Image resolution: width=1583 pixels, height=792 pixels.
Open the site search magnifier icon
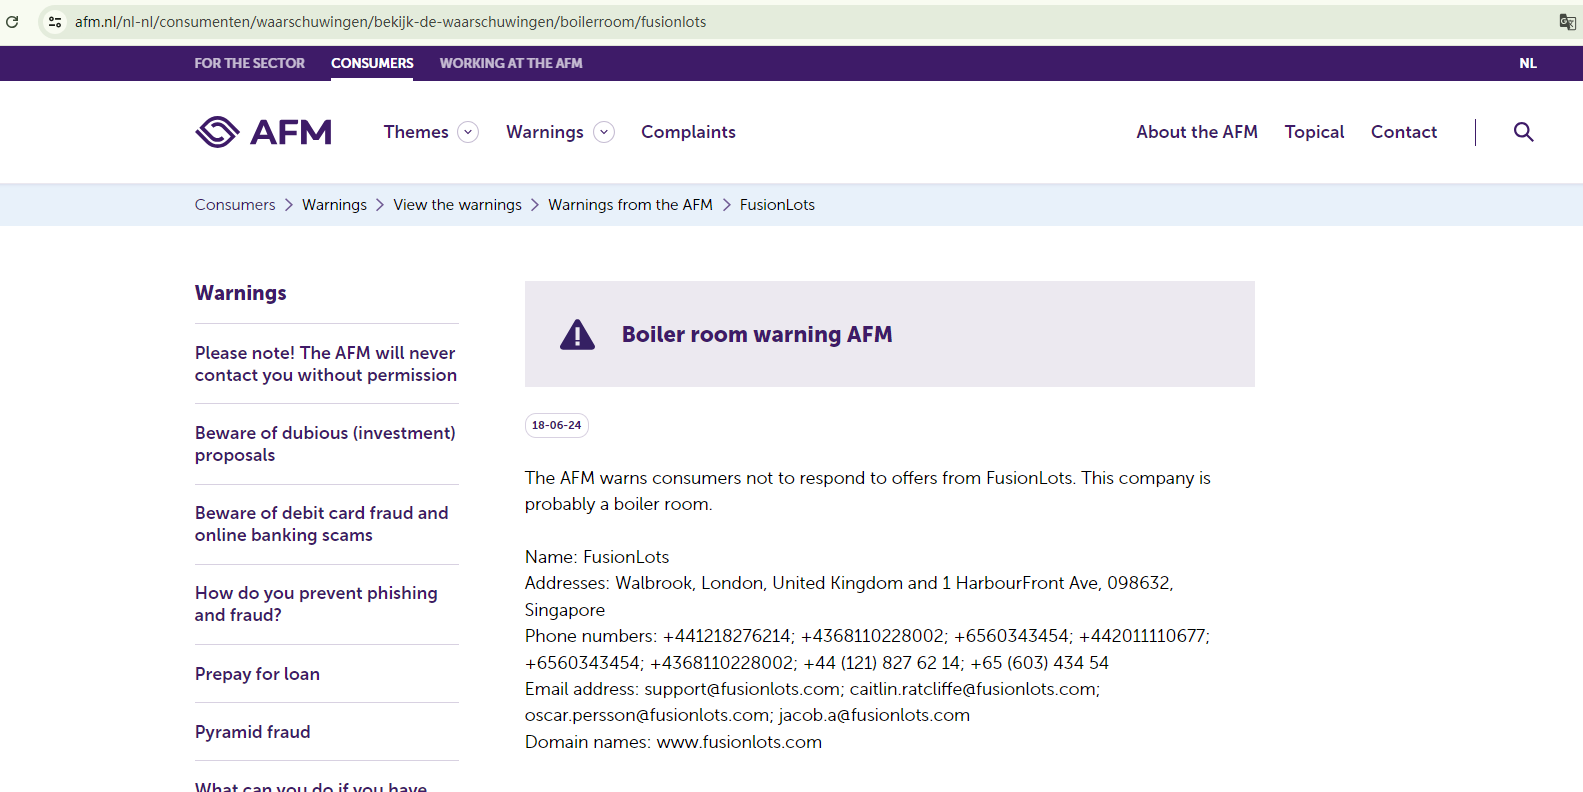pos(1523,132)
